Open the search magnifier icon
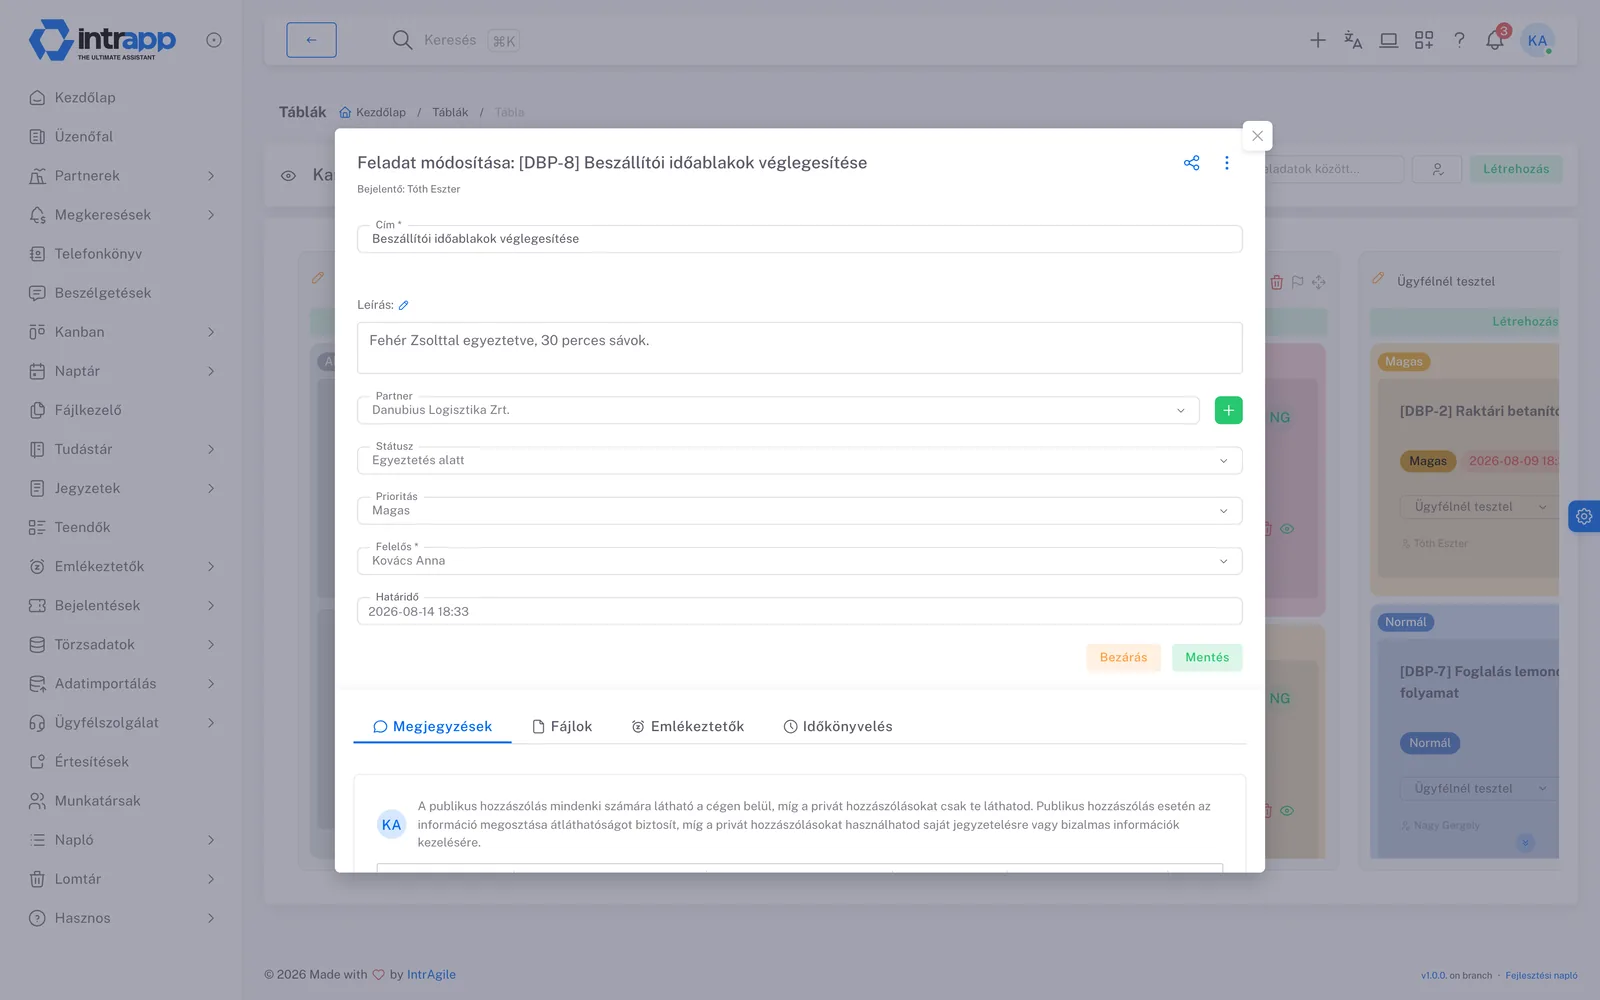The image size is (1600, 1000). point(402,40)
